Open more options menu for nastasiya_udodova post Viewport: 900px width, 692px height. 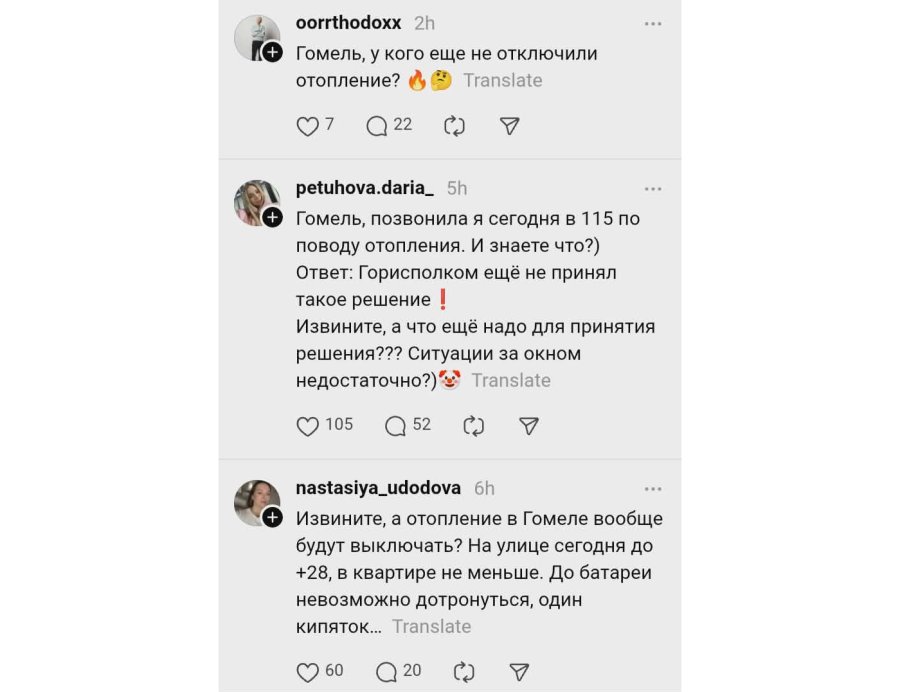(x=653, y=489)
